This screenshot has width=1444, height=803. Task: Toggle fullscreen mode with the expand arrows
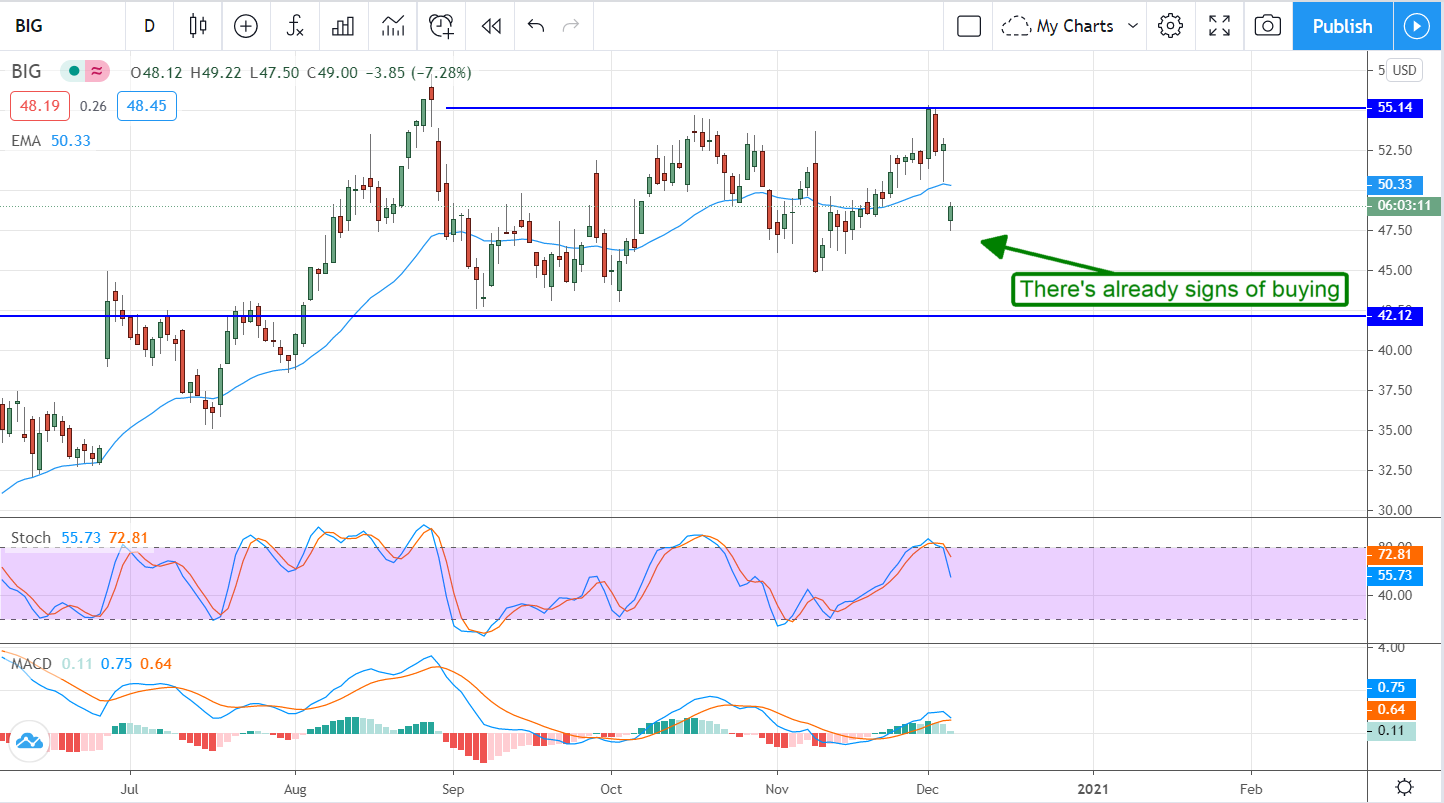tap(1219, 26)
